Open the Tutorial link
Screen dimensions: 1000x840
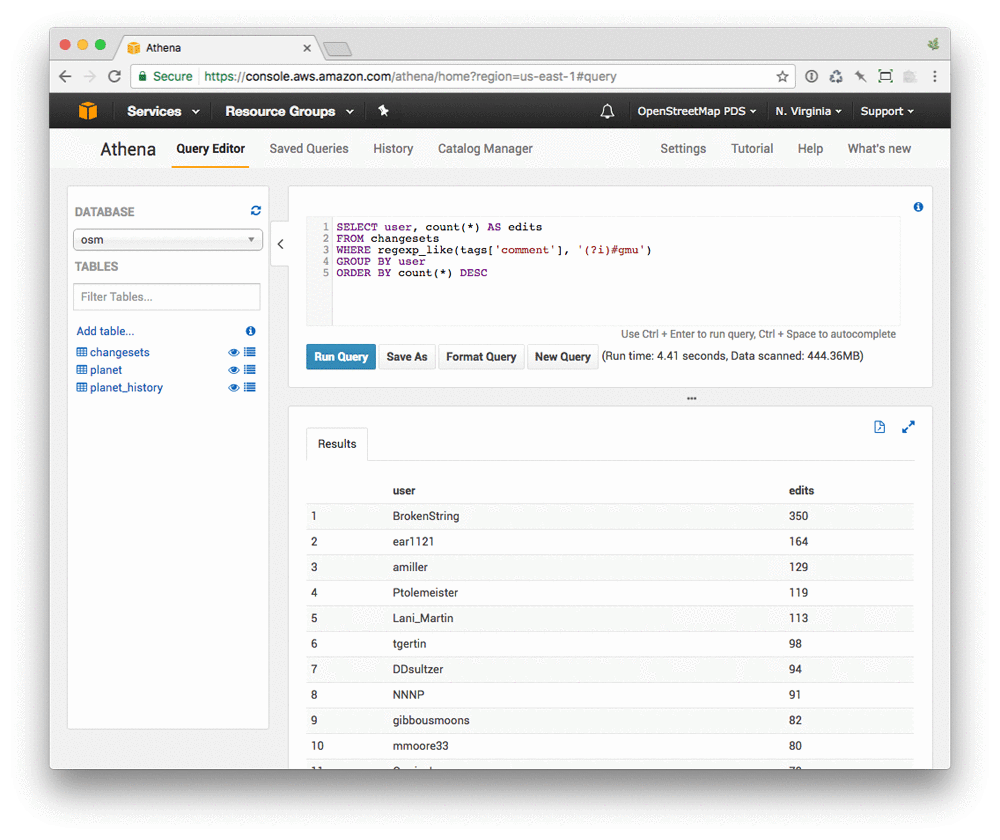[752, 149]
